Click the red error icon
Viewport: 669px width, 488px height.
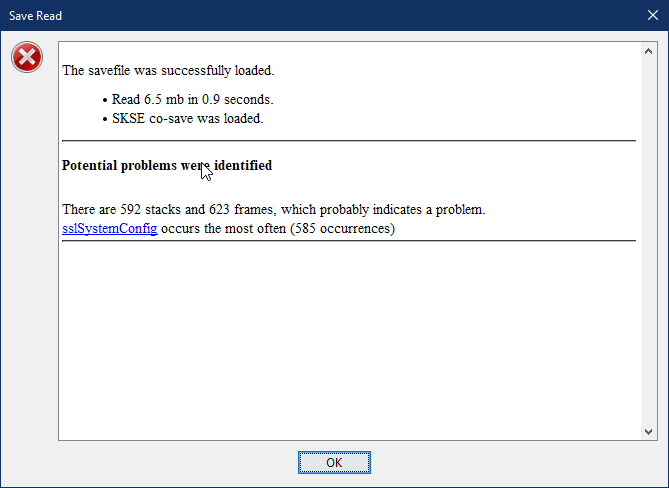(x=27, y=57)
